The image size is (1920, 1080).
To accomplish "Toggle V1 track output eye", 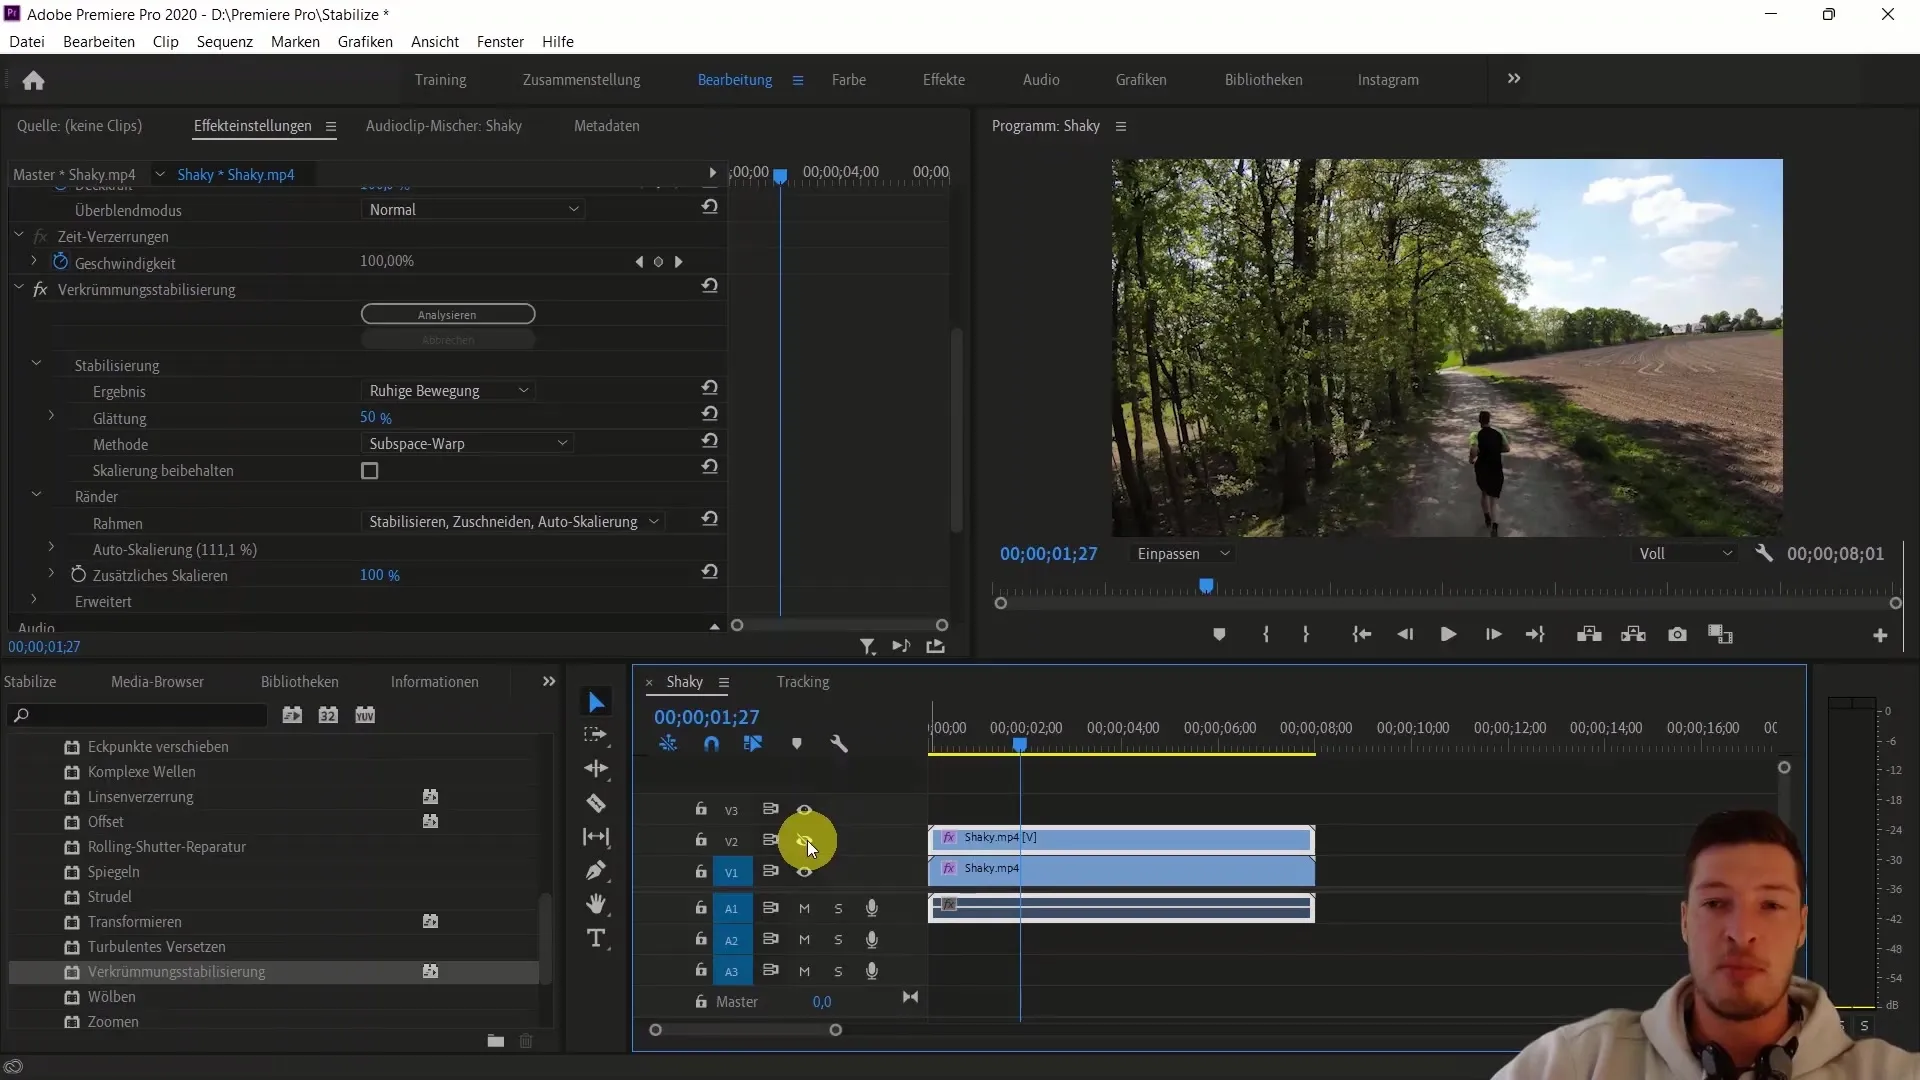I will click(804, 872).
